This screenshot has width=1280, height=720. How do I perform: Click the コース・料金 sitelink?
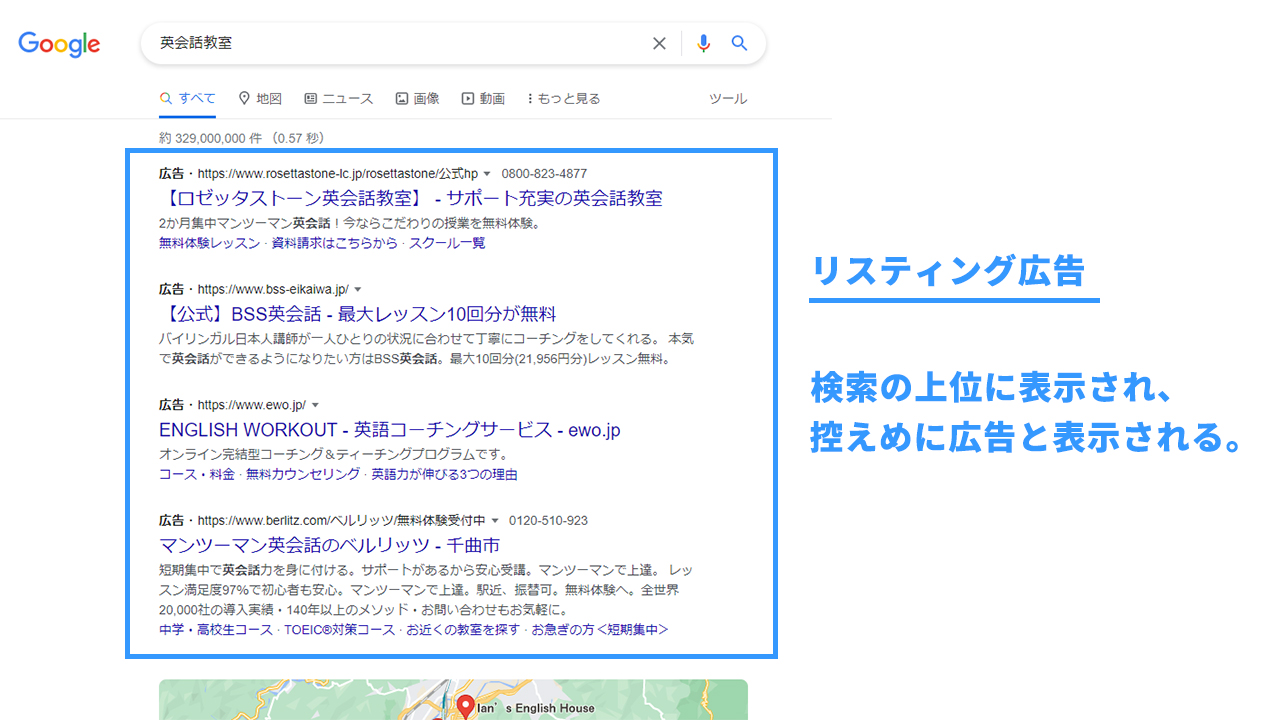[197, 474]
